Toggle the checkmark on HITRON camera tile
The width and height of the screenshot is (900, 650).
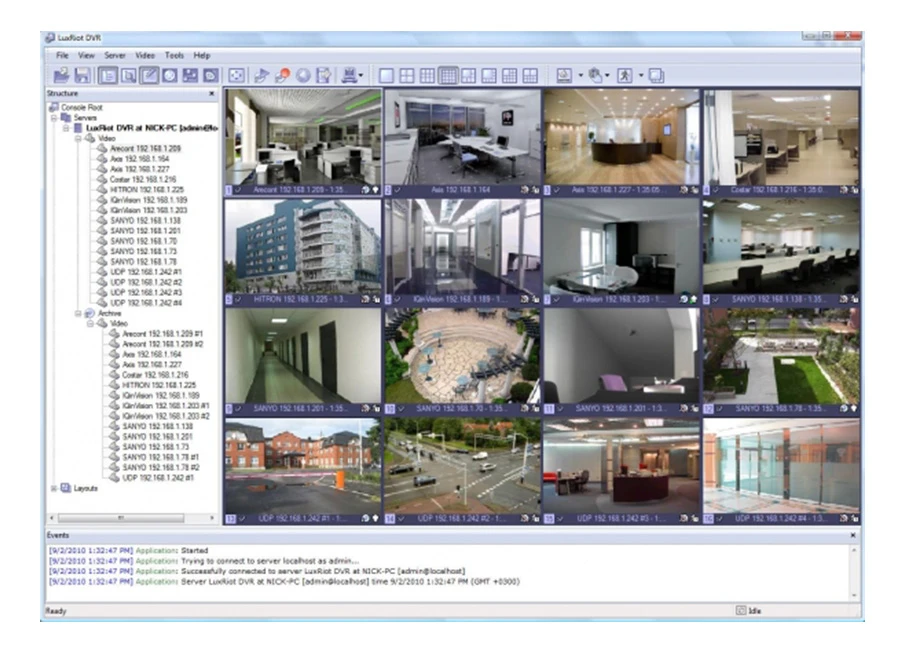pyautogui.click(x=238, y=298)
